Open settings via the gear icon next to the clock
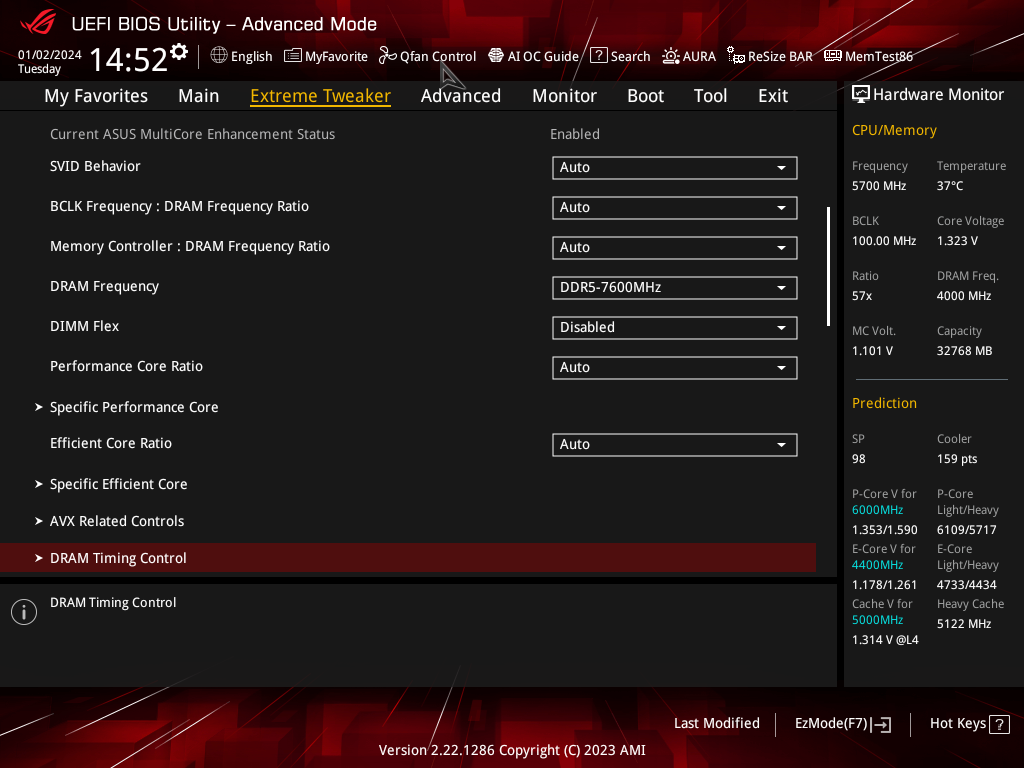 pyautogui.click(x=179, y=52)
